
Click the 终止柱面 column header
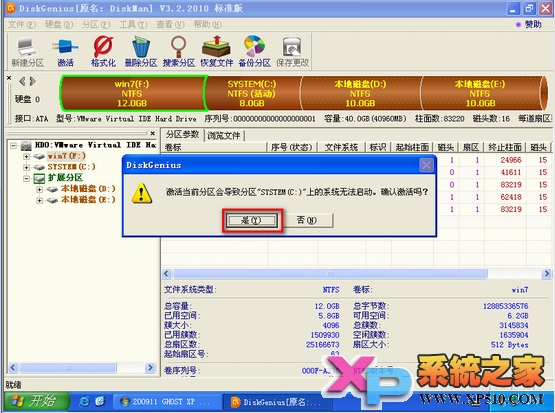point(505,147)
